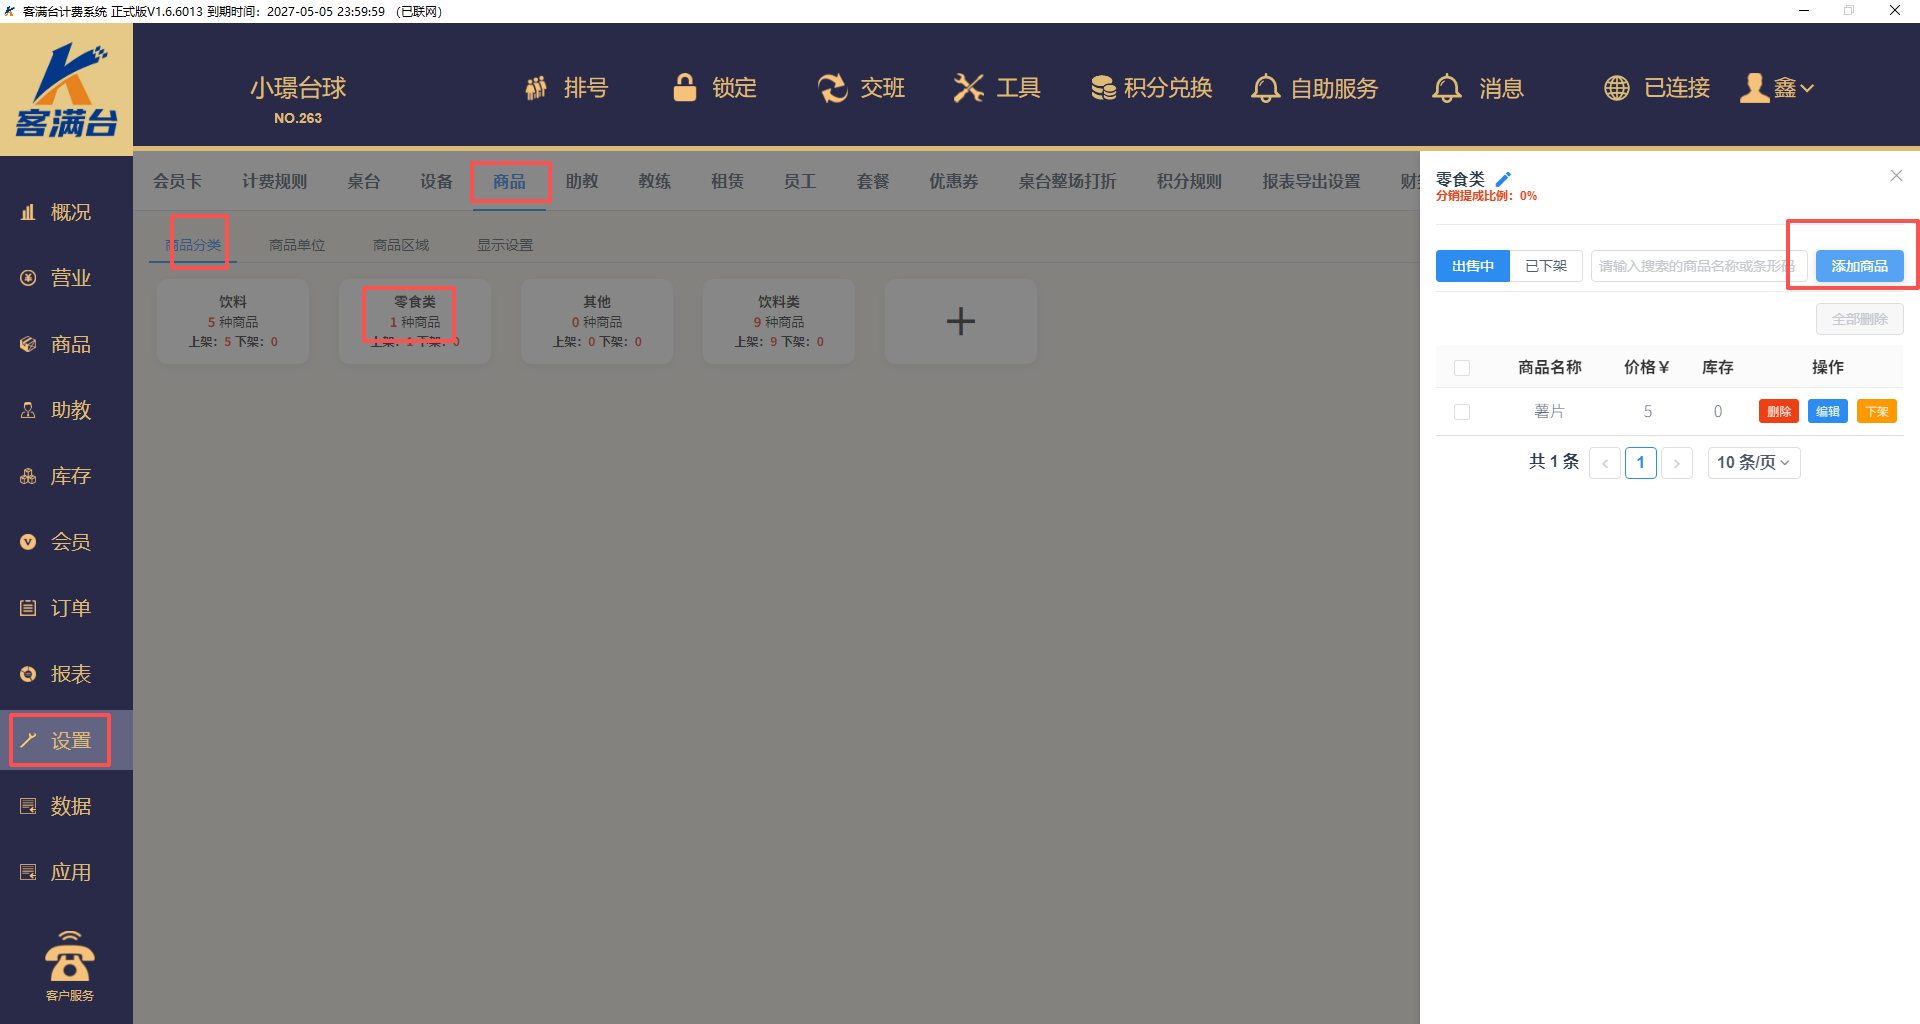Toggle the select-all checkbox in table header

point(1462,368)
